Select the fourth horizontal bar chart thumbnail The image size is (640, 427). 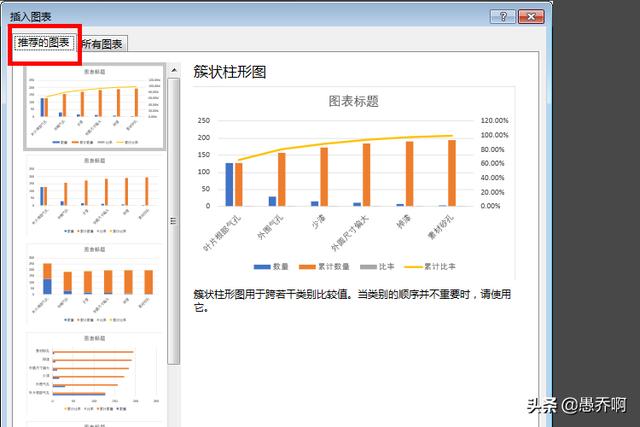(x=95, y=373)
